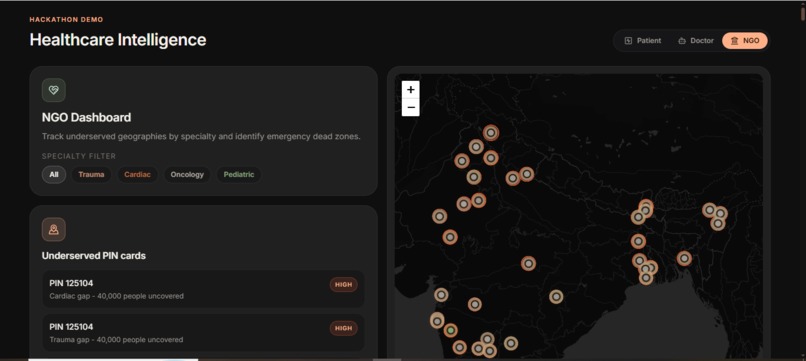
Task: Click the pin icon above Underserved PIN cards
Action: point(53,229)
